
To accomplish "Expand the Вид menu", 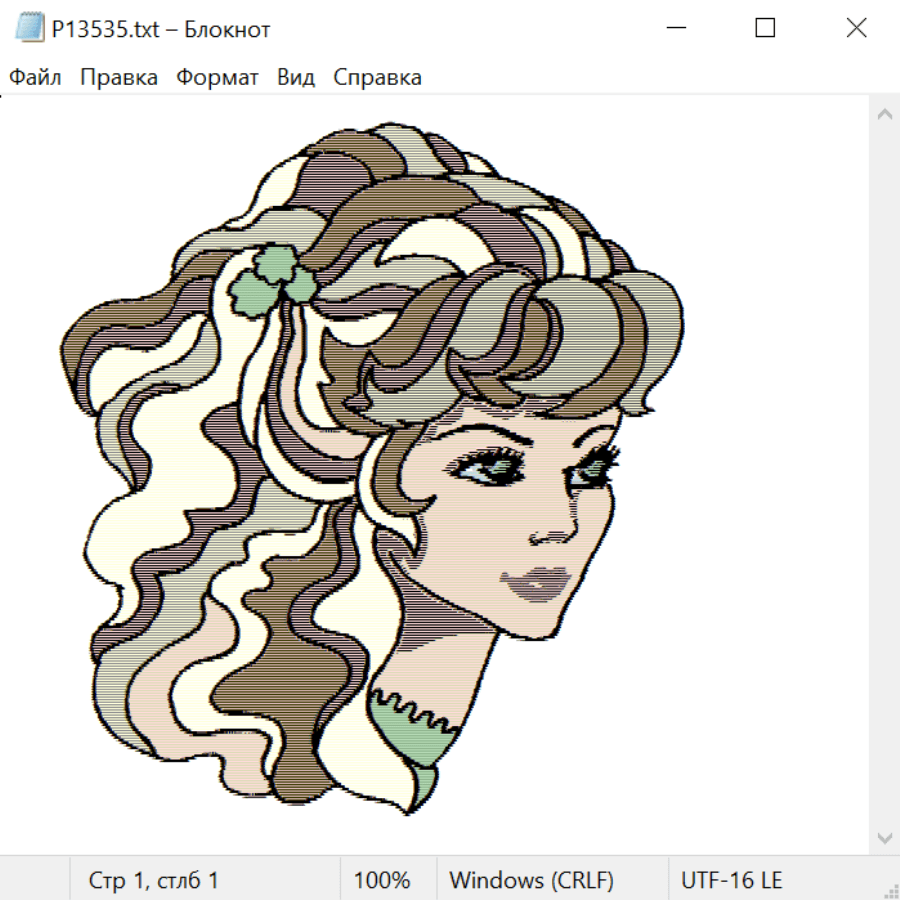I will [x=295, y=78].
